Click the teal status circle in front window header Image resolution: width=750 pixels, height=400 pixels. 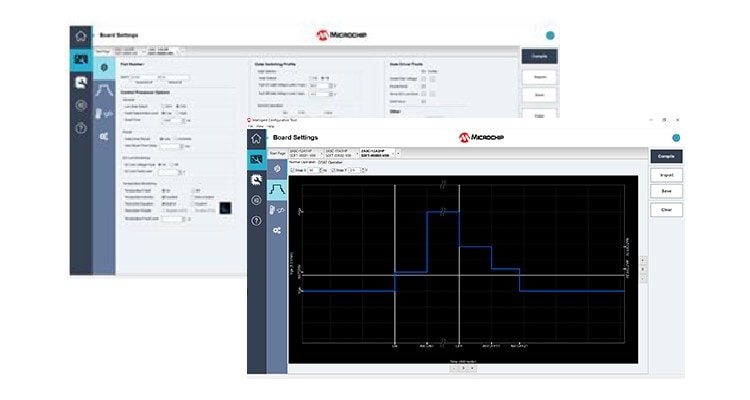[x=676, y=138]
